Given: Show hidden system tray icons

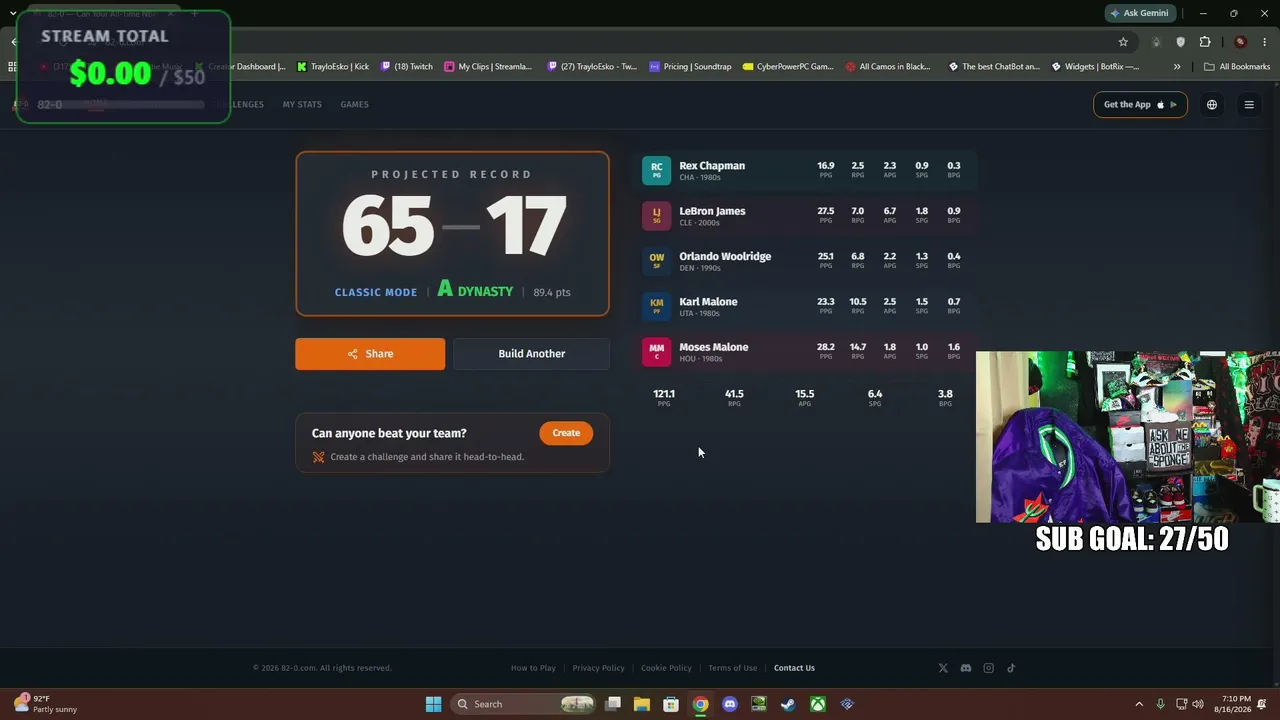Looking at the screenshot, I should click(x=1138, y=704).
